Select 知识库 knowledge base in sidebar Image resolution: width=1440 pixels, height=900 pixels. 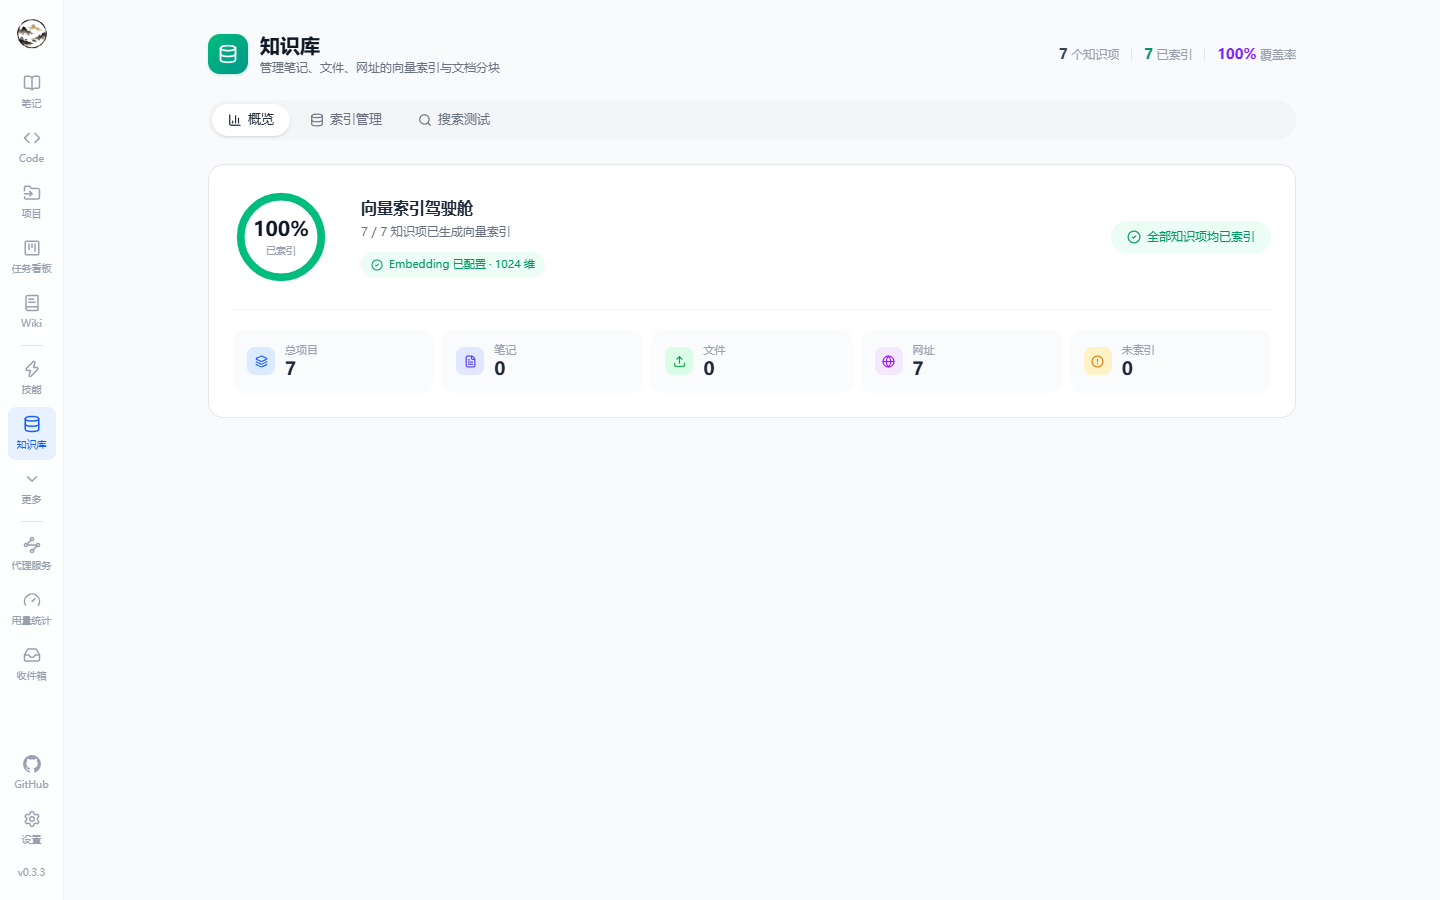click(32, 433)
